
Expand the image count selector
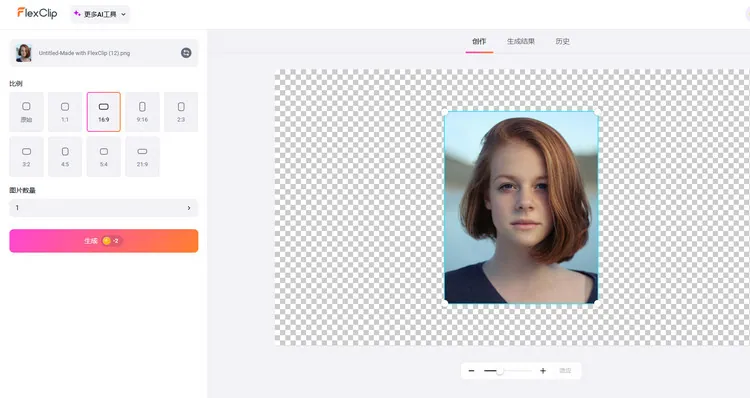pyautogui.click(x=103, y=208)
